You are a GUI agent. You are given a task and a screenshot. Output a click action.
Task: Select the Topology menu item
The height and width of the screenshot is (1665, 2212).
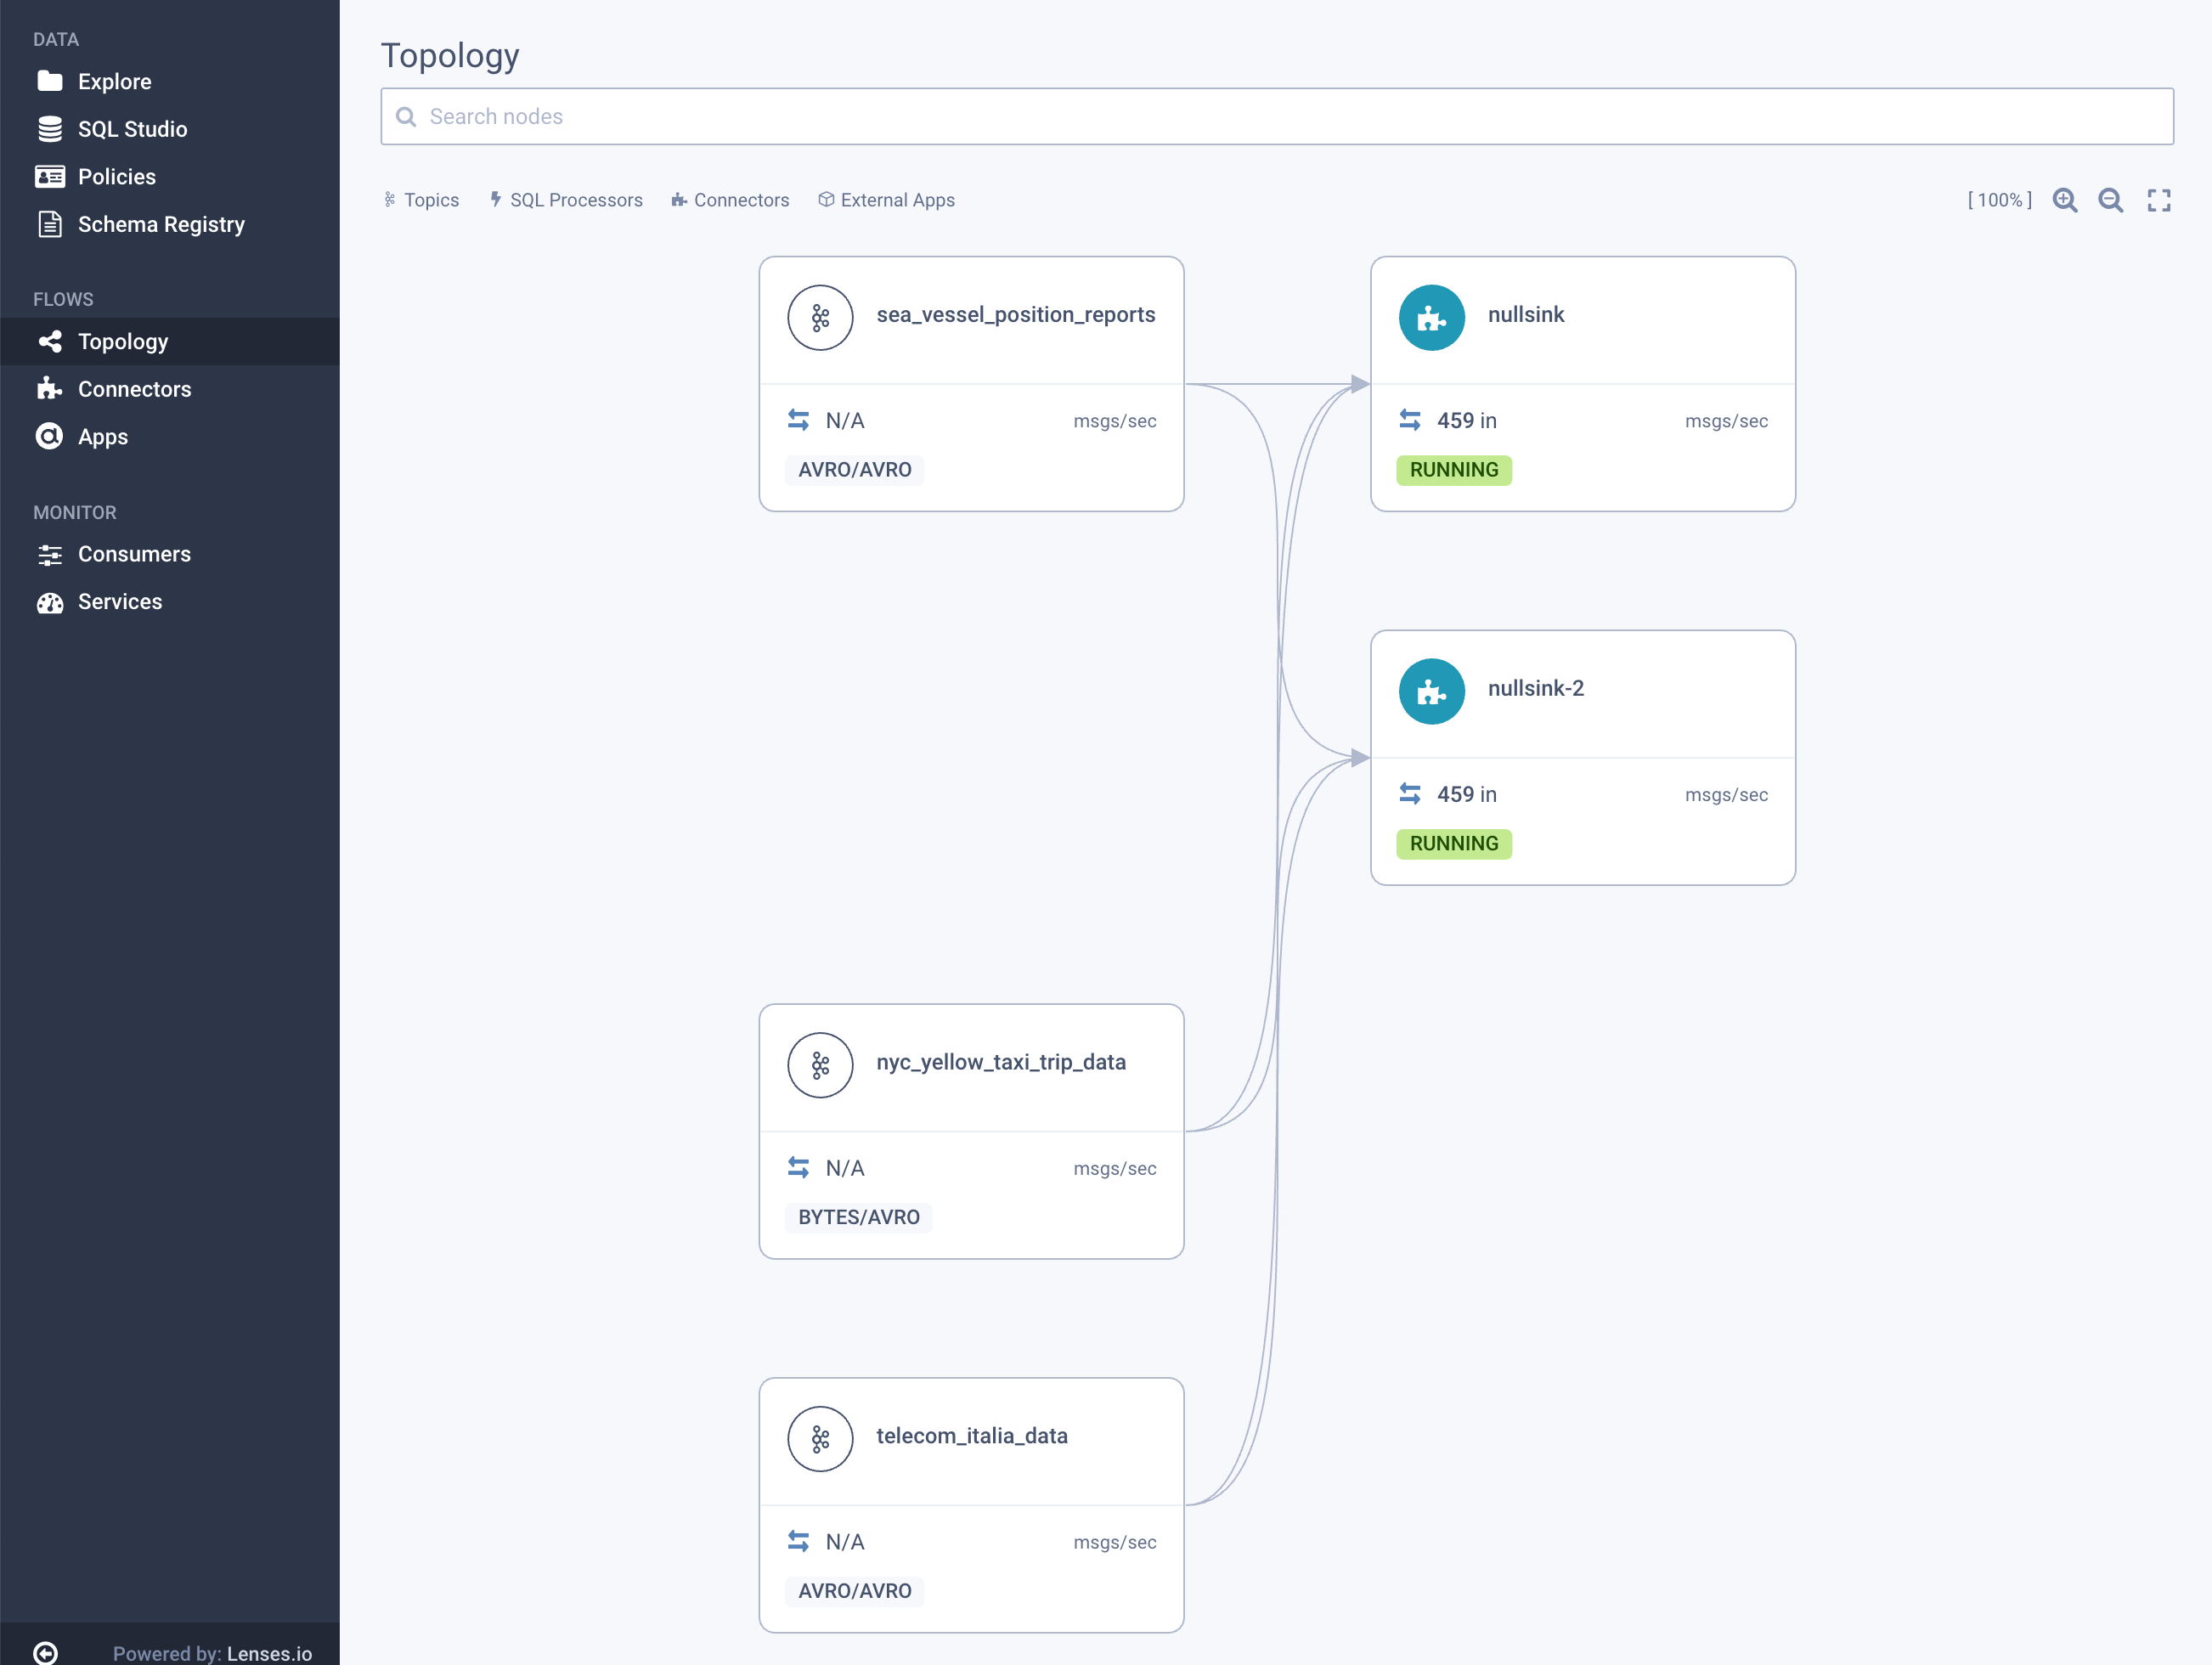[122, 341]
